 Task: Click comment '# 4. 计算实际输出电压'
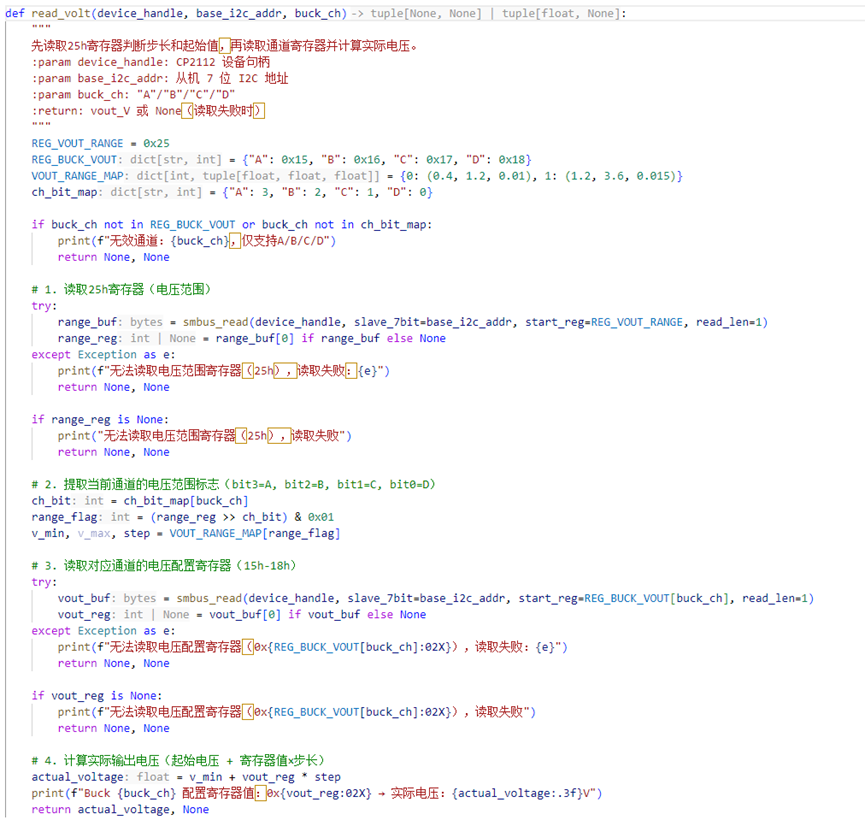176,760
